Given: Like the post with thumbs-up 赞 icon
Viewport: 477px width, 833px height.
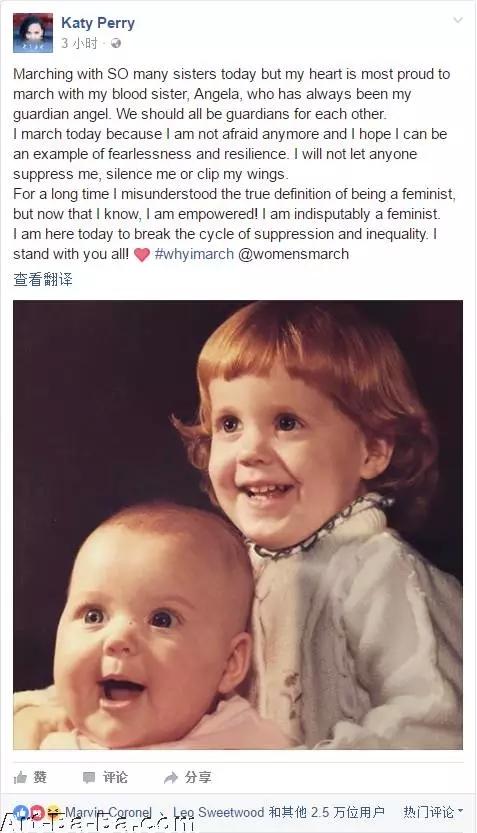Looking at the screenshot, I should point(20,778).
